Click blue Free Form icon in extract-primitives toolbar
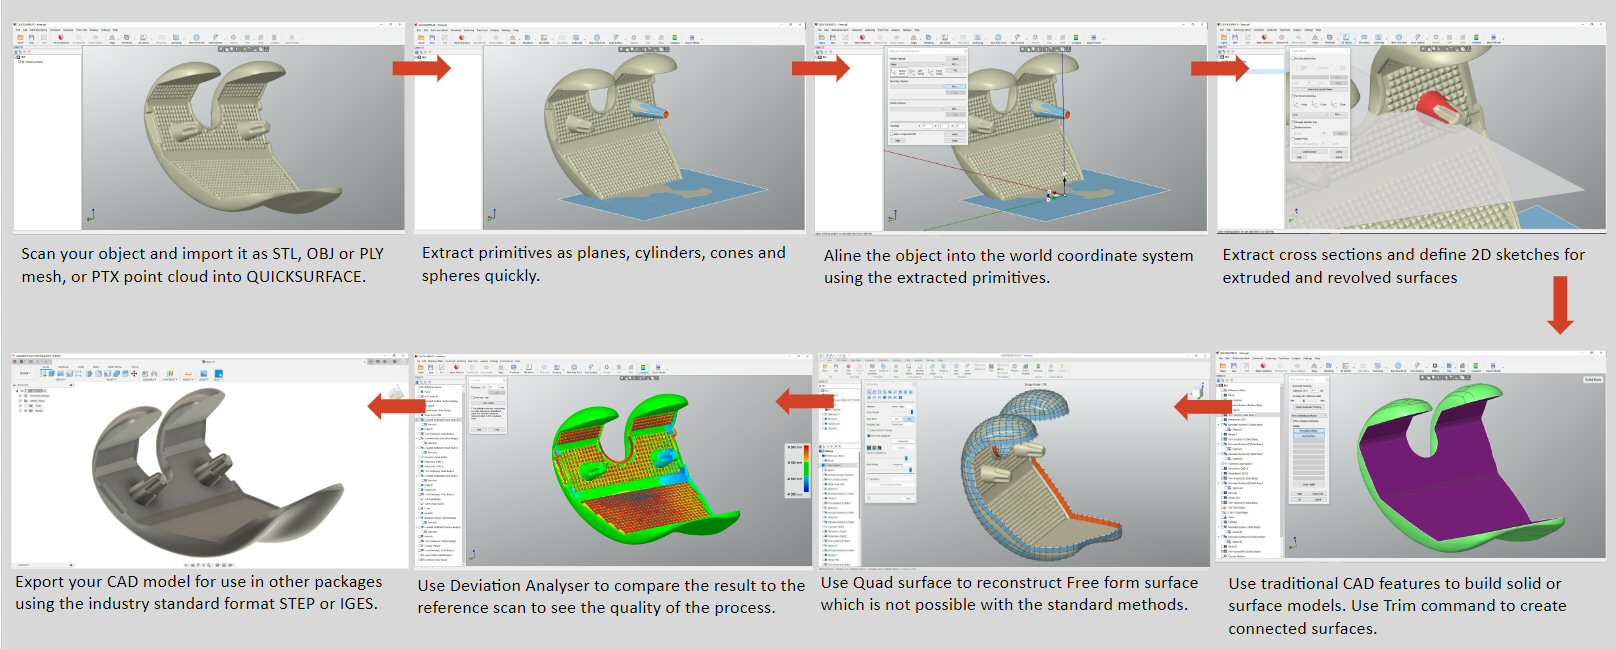 click(596, 37)
